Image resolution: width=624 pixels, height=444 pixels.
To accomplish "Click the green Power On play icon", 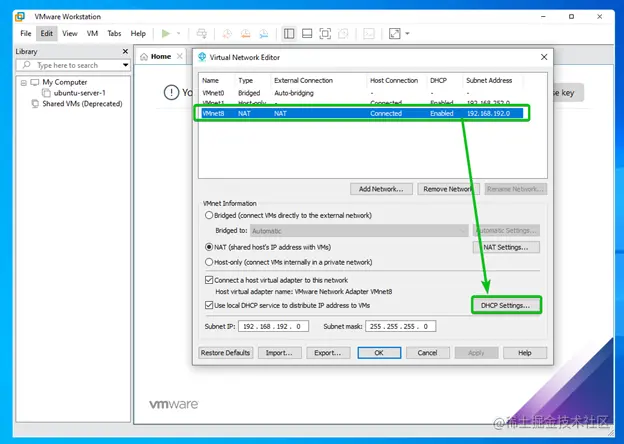I will point(166,34).
